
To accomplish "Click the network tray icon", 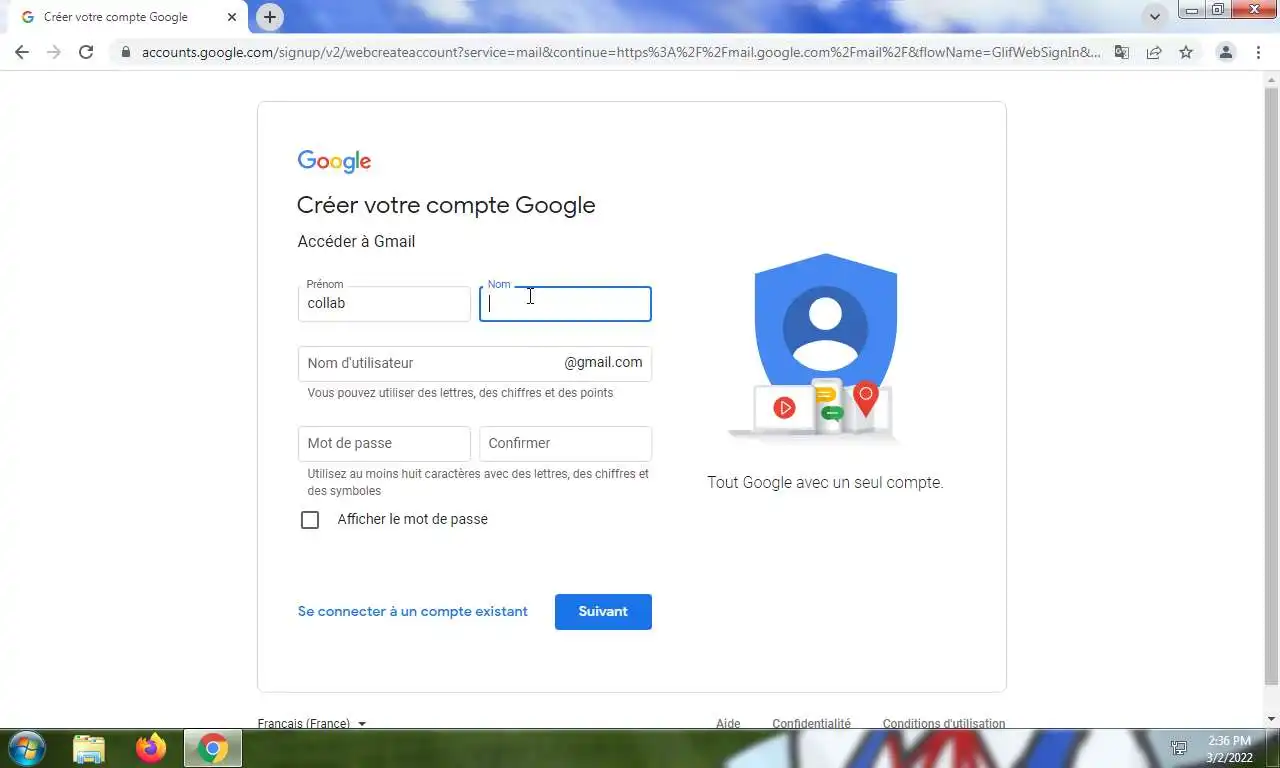I will [x=1179, y=748].
